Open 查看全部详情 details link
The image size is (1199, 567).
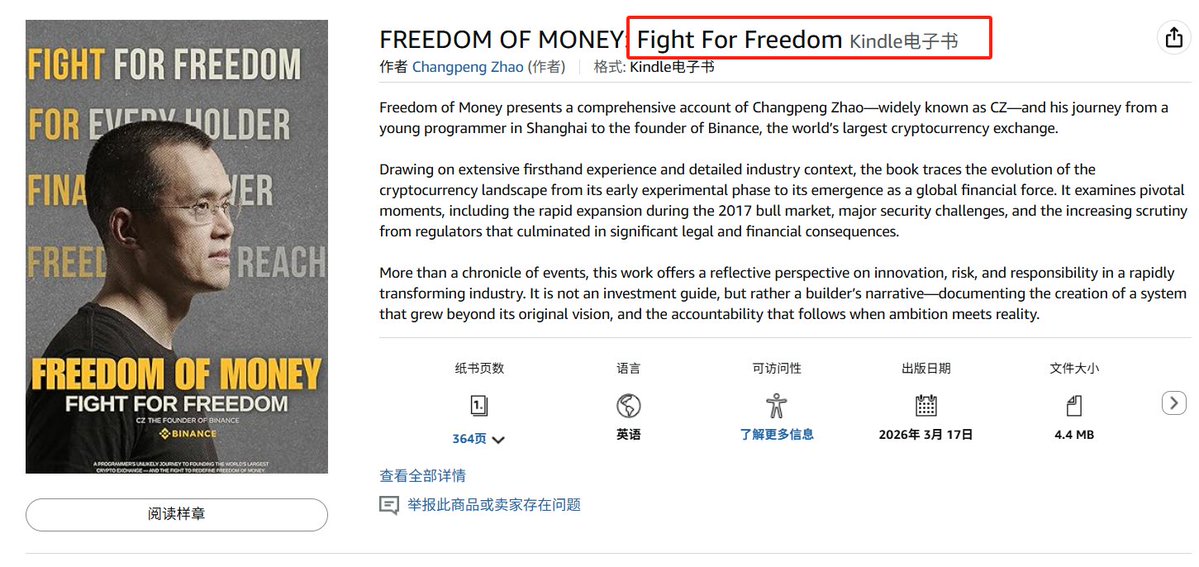coord(422,476)
